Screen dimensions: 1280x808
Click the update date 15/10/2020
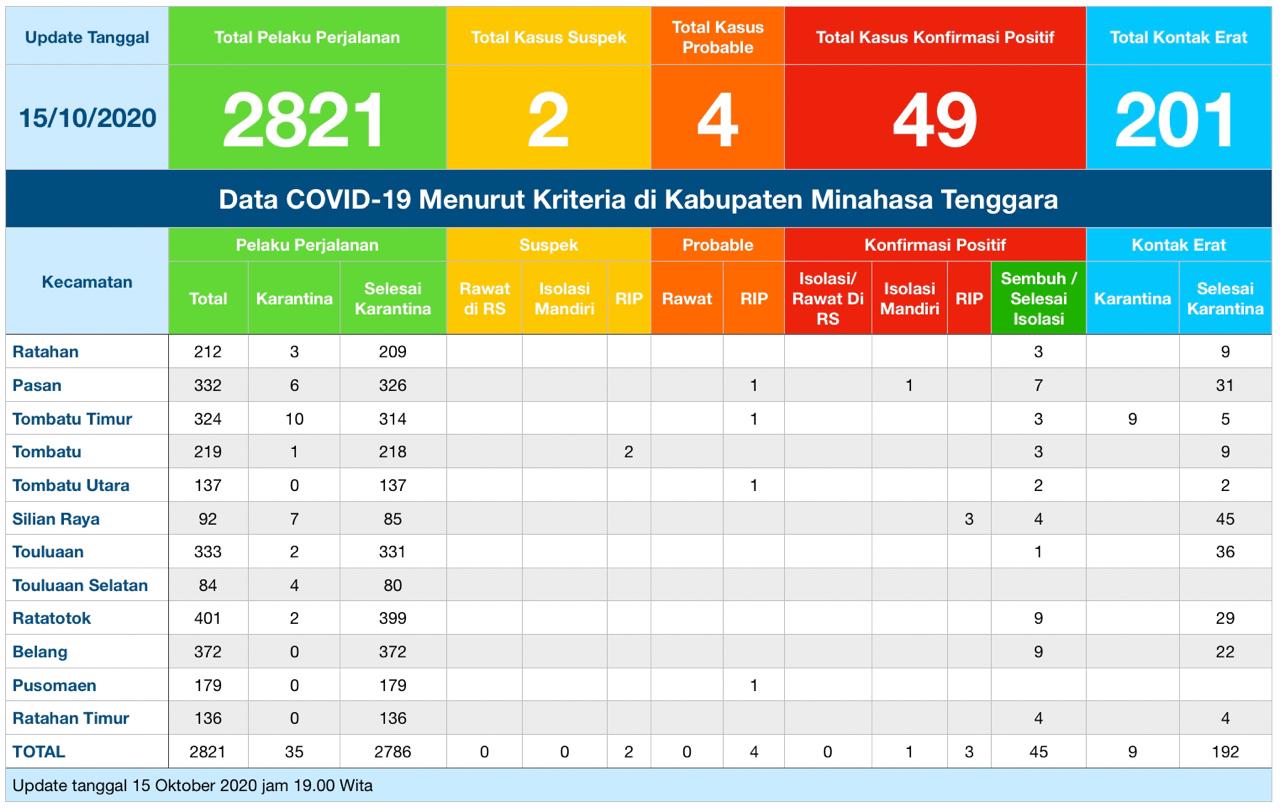click(x=88, y=118)
